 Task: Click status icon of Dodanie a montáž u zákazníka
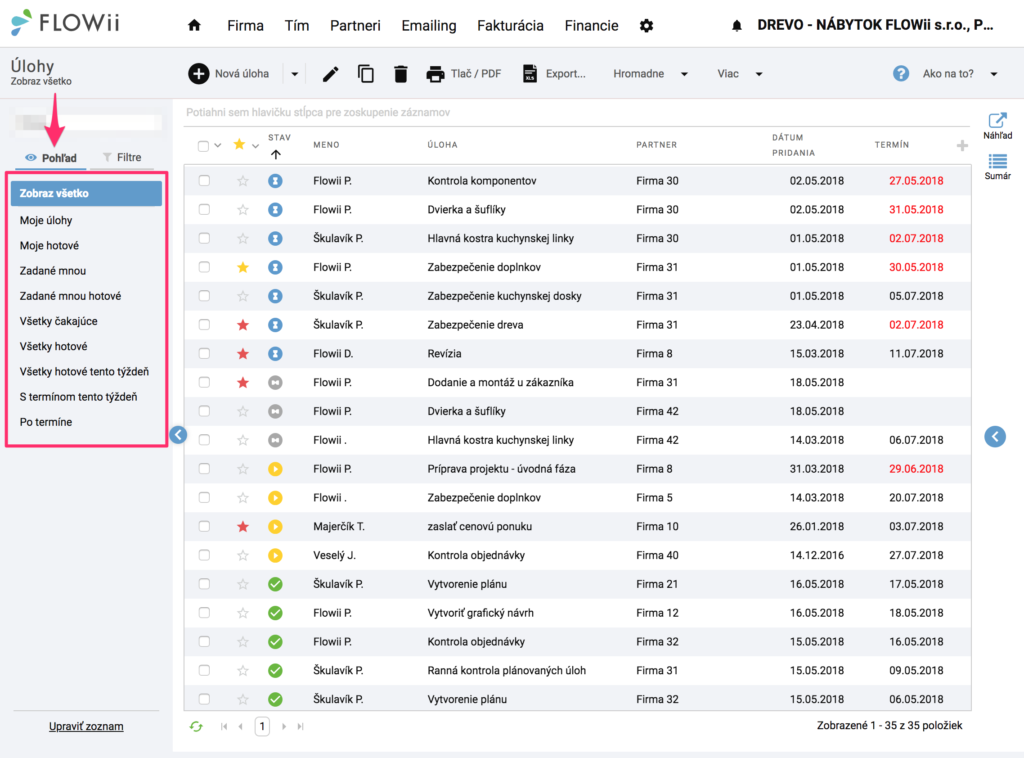[x=276, y=382]
